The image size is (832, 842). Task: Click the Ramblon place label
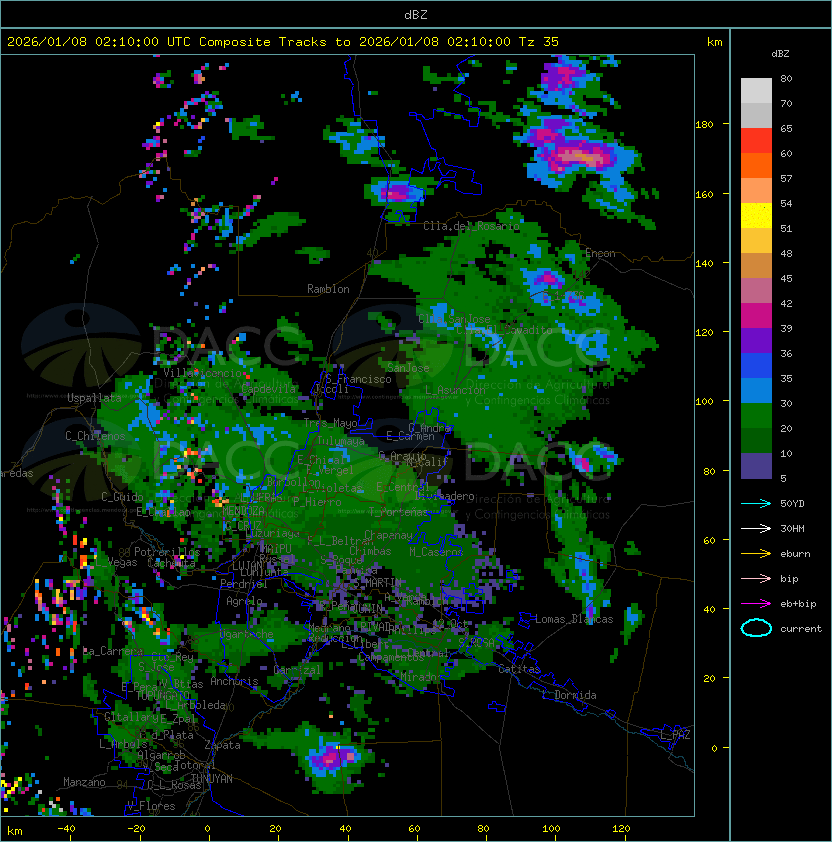pos(328,289)
